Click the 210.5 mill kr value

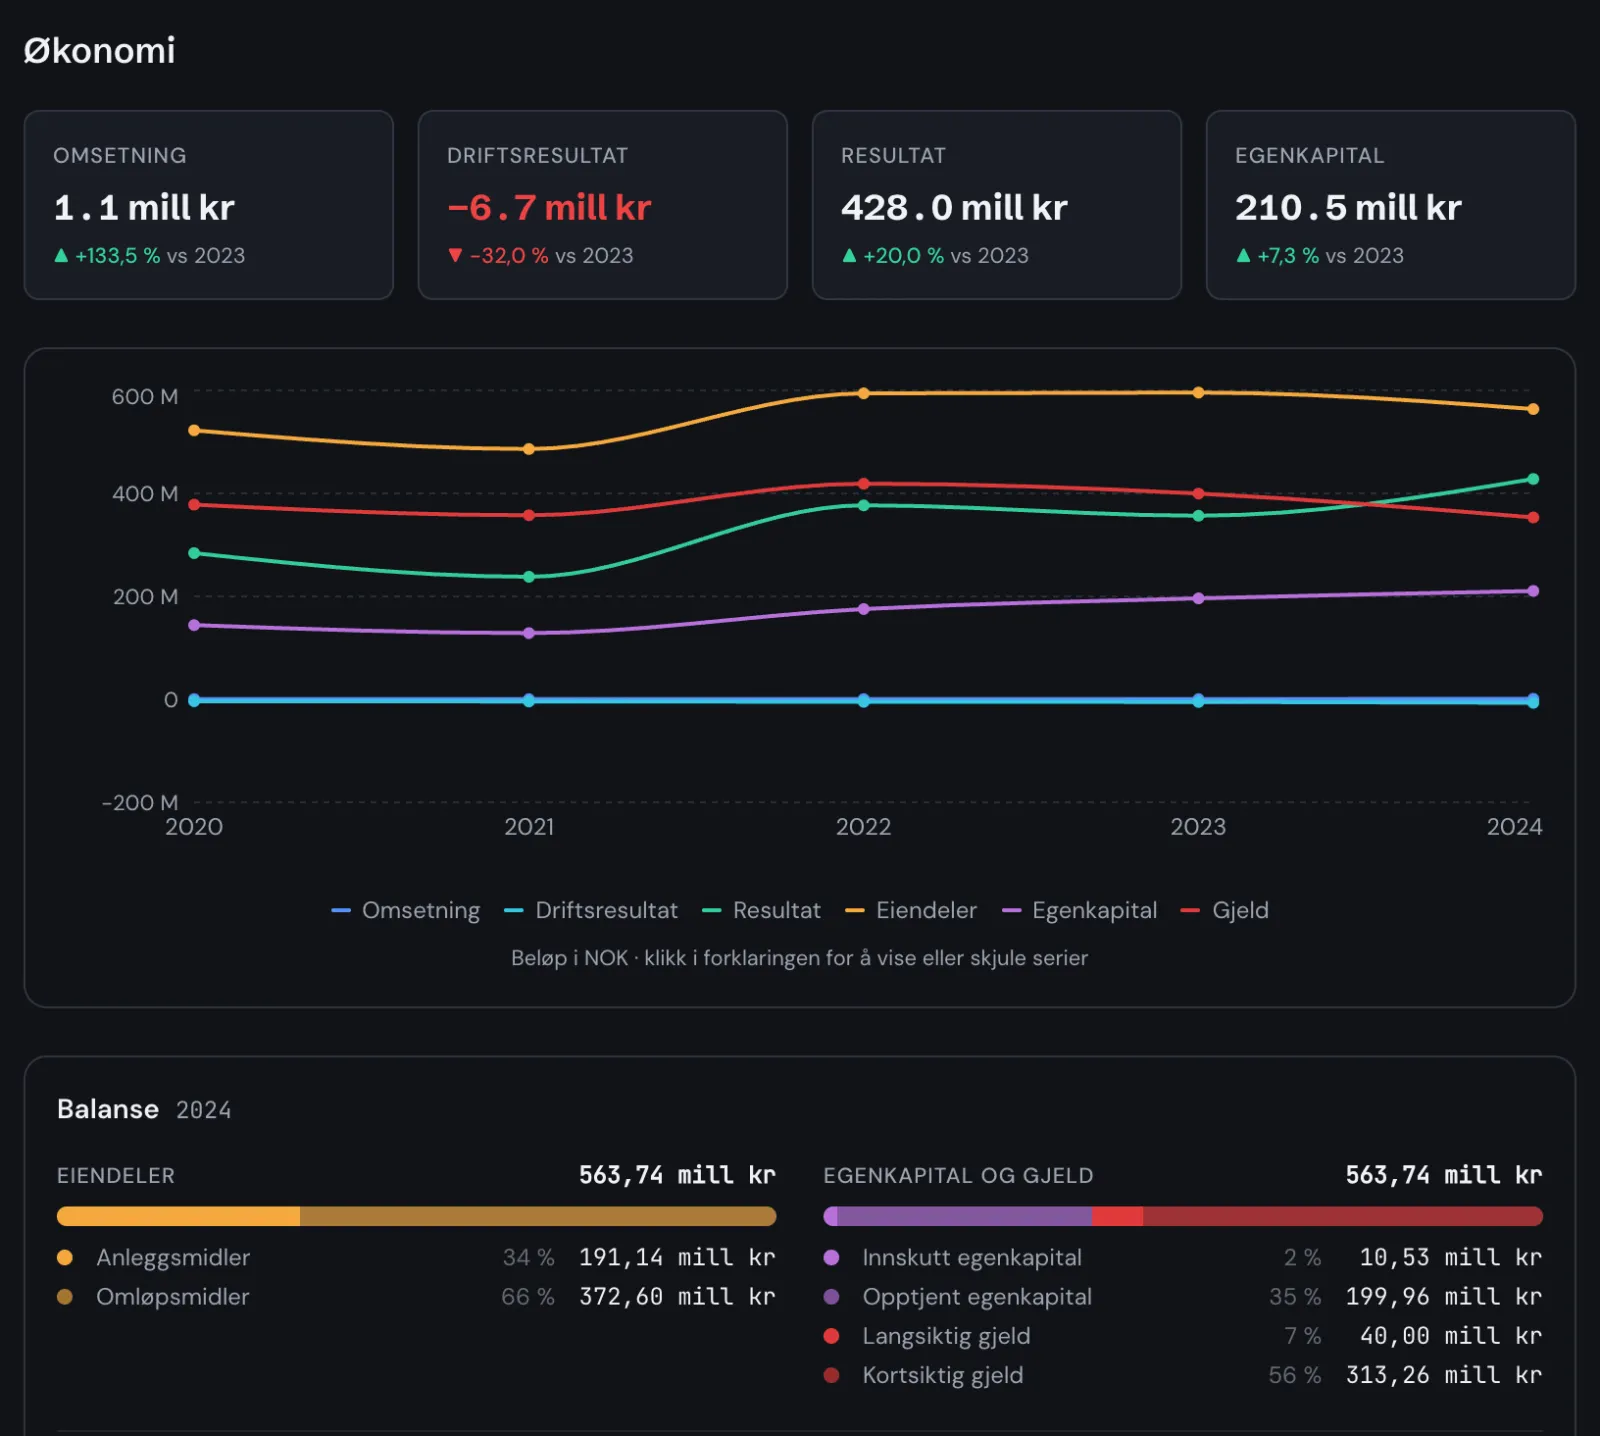pyautogui.click(x=1348, y=207)
